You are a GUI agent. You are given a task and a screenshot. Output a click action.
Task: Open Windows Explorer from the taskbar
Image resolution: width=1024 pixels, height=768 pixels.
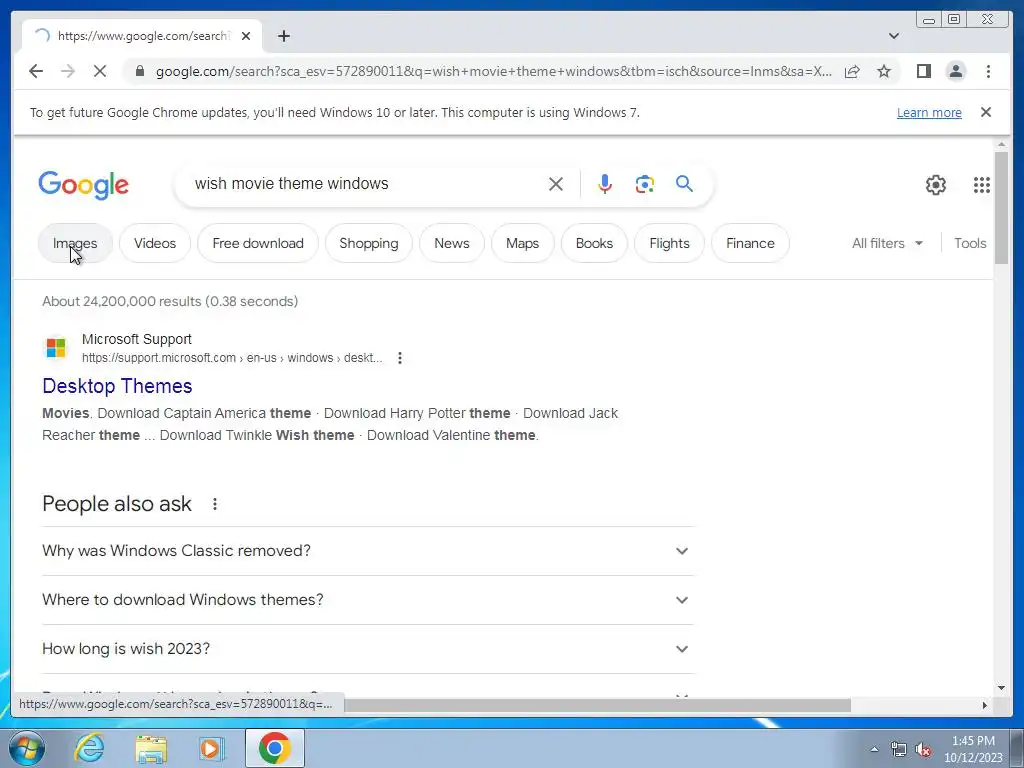coord(151,748)
